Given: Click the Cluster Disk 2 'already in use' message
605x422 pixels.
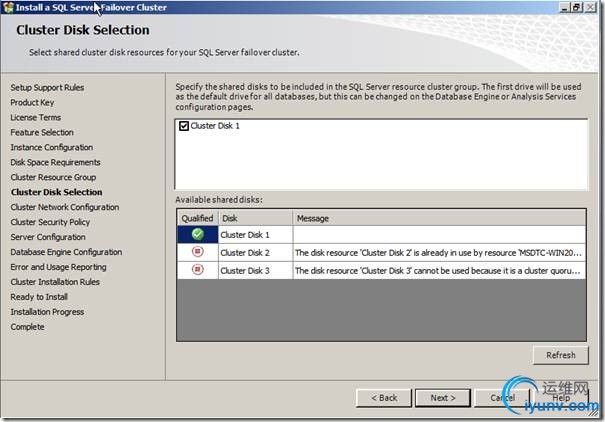Looking at the screenshot, I should 438,253.
